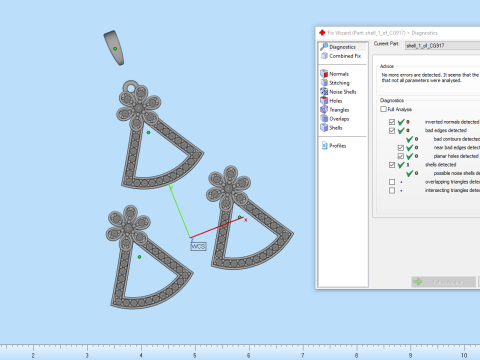The width and height of the screenshot is (480, 360).
Task: Uncheck shells detection
Action: 392,165
